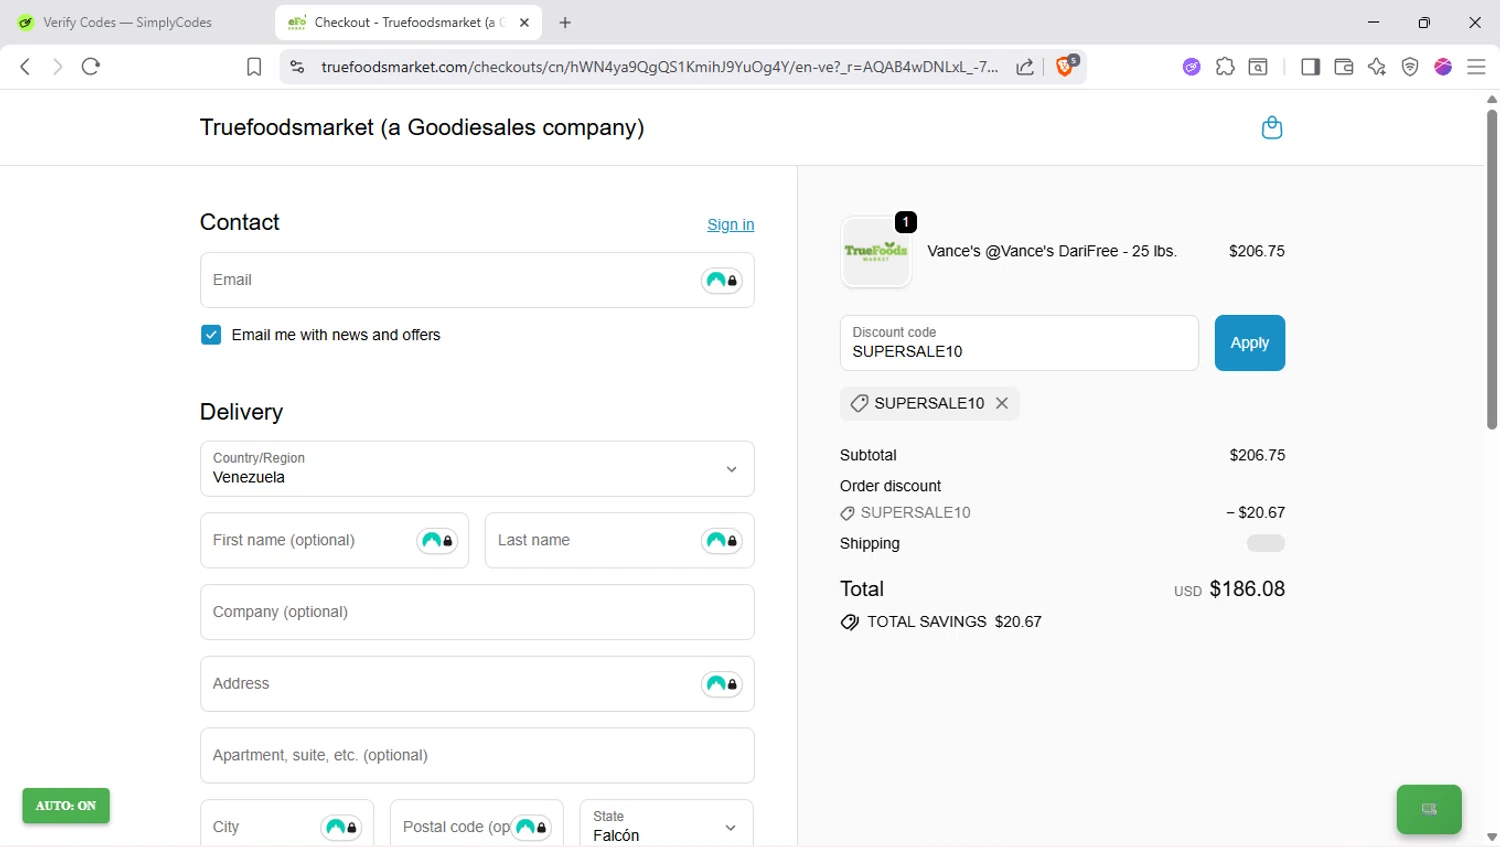Image resolution: width=1500 pixels, height=847 pixels.
Task: Switch to Verify Codes — SimplyCodes tab
Action: pos(127,22)
